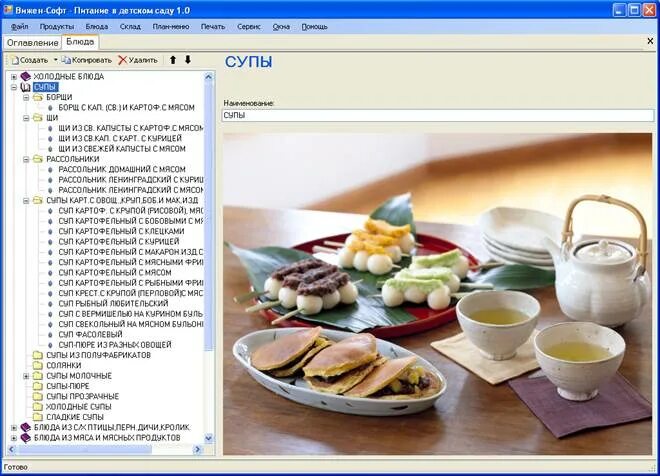Collapse the БОРЩИ folder
The image size is (660, 476).
tap(26, 98)
